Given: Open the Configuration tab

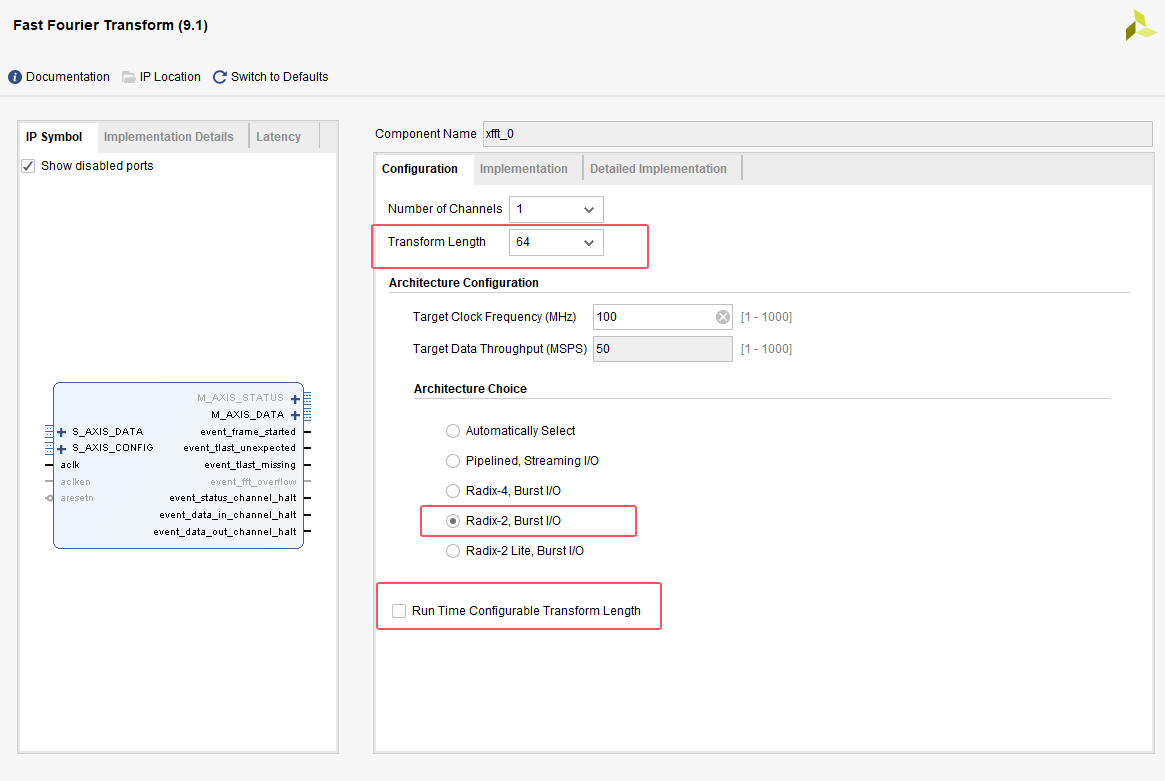Looking at the screenshot, I should (x=420, y=169).
